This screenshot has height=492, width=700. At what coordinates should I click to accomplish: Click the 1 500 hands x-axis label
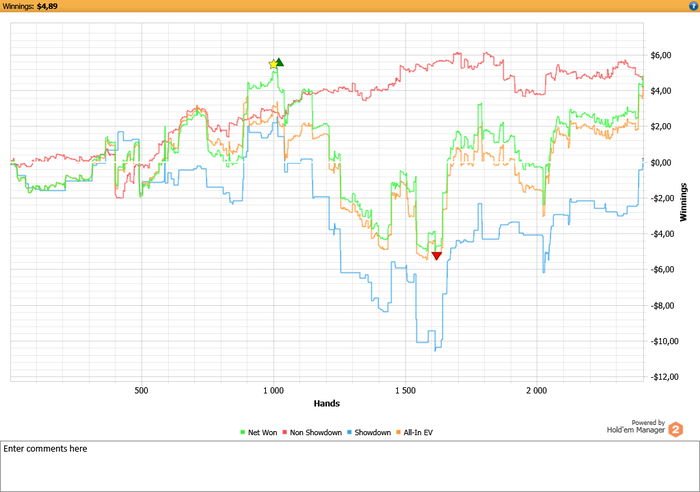[405, 391]
